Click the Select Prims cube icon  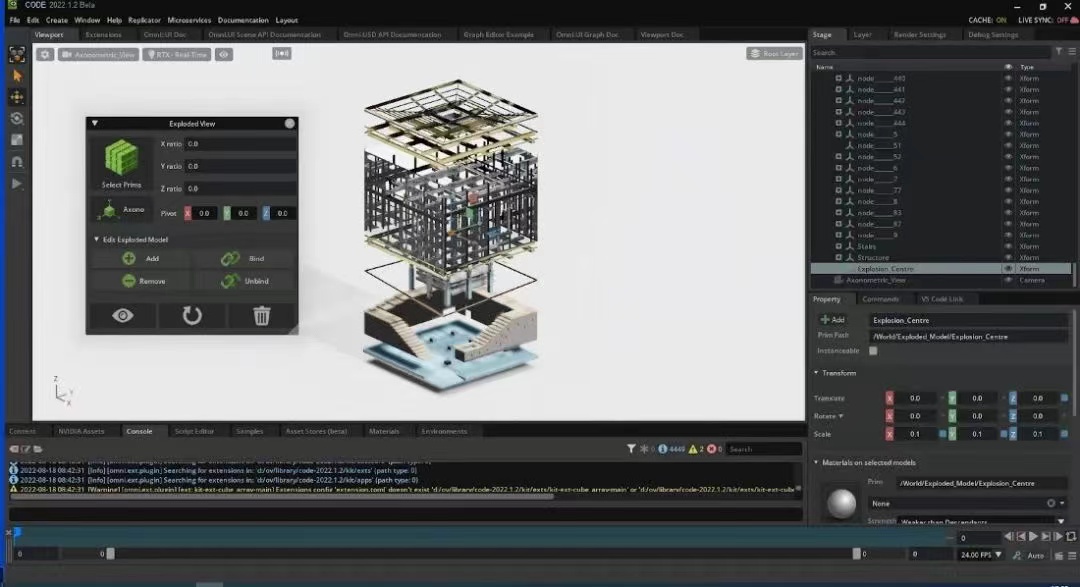pyautogui.click(x=121, y=159)
